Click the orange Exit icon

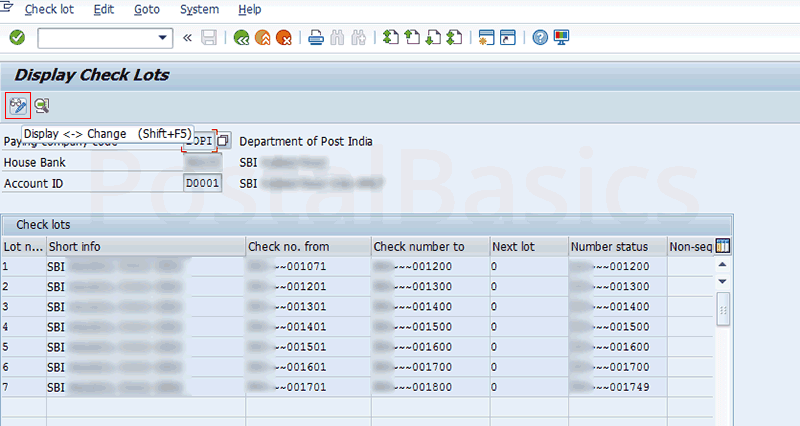[x=262, y=38]
